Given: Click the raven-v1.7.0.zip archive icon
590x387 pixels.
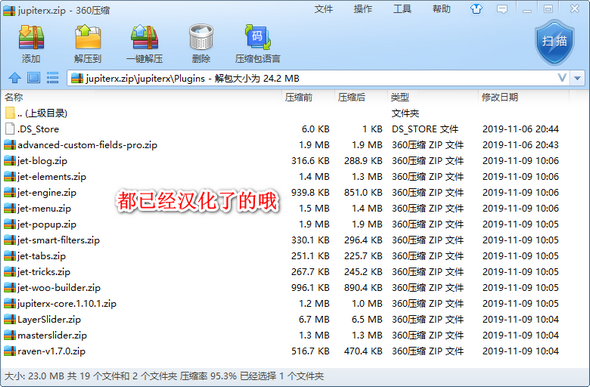Looking at the screenshot, I should click(x=10, y=351).
